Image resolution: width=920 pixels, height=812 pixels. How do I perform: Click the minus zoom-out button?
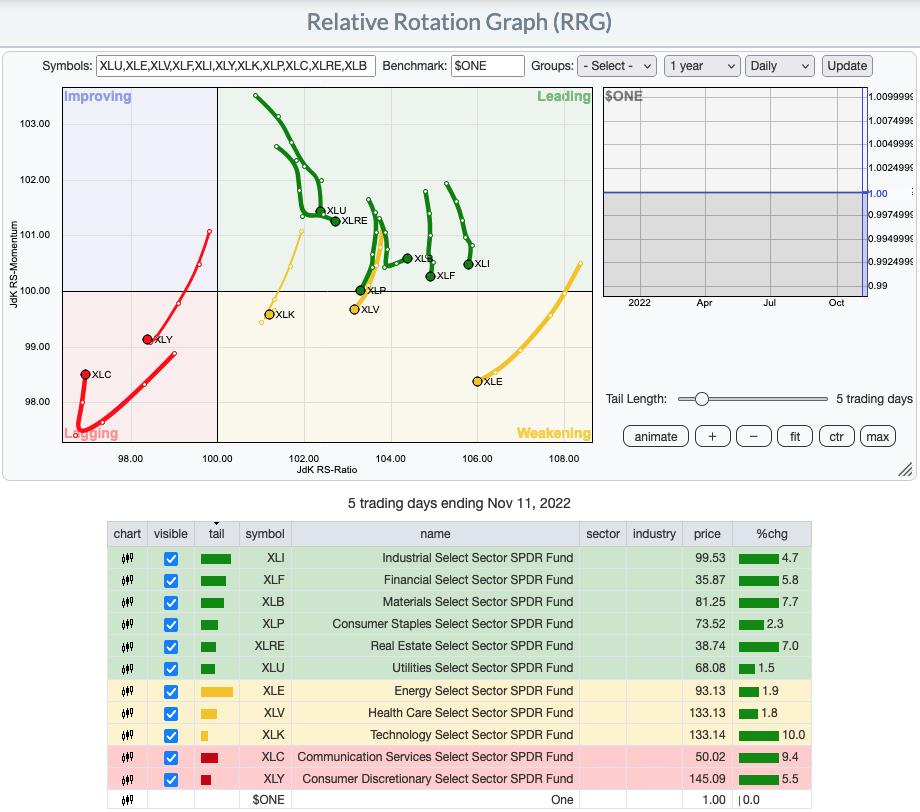click(x=753, y=436)
